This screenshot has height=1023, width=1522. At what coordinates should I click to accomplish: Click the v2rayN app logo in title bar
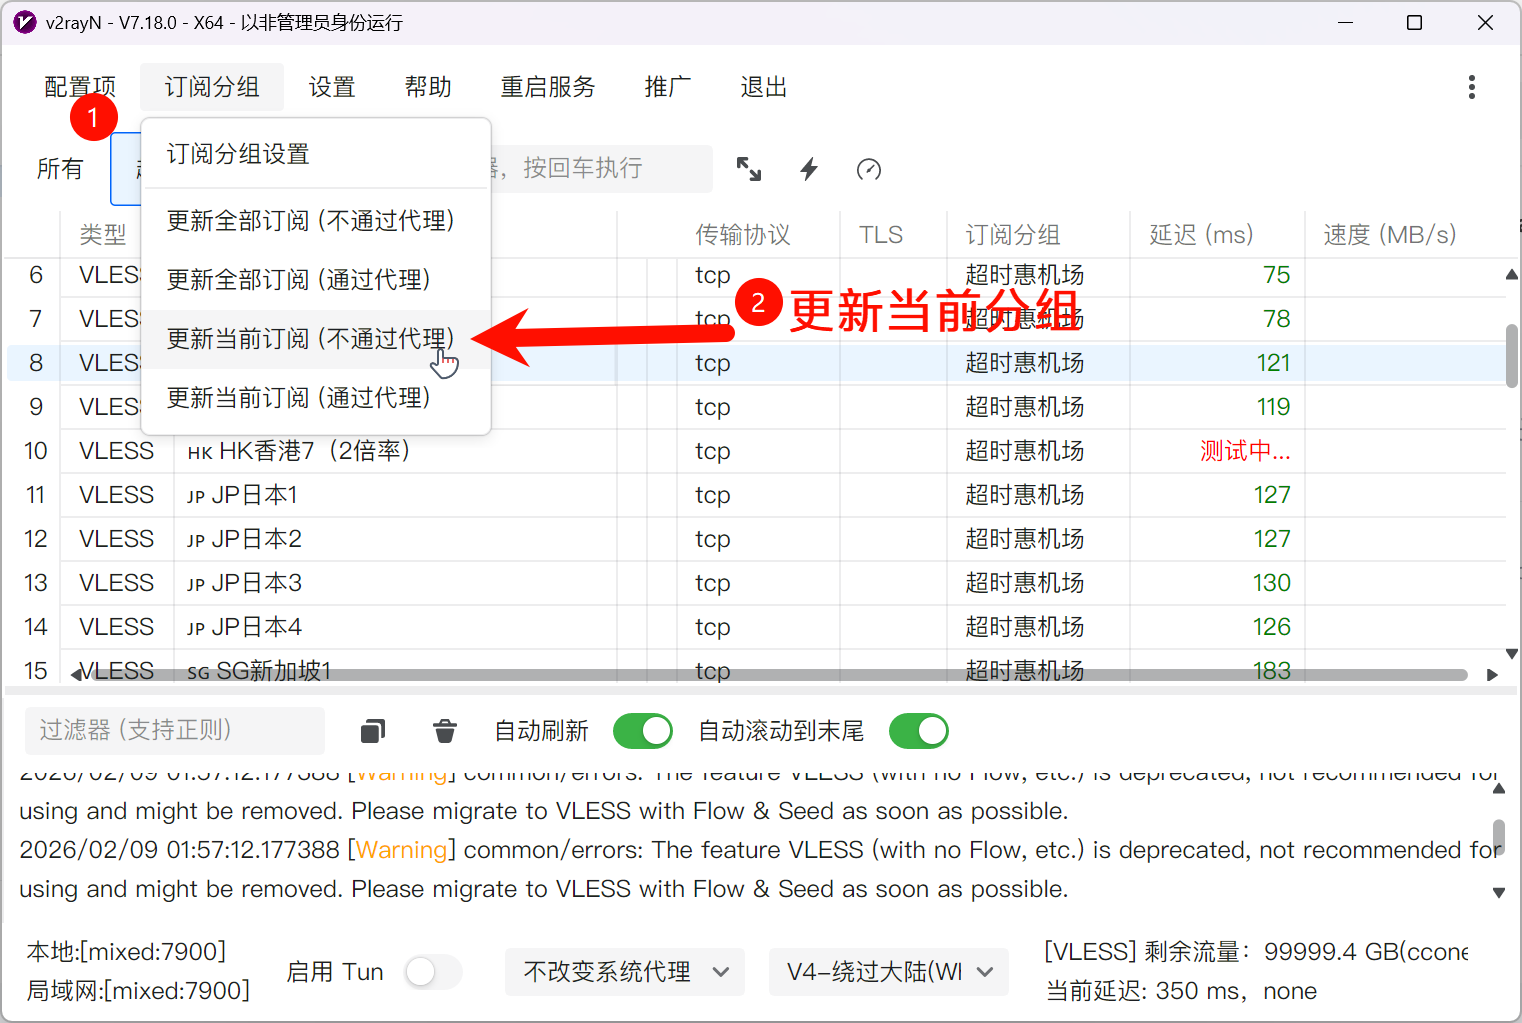click(x=24, y=22)
